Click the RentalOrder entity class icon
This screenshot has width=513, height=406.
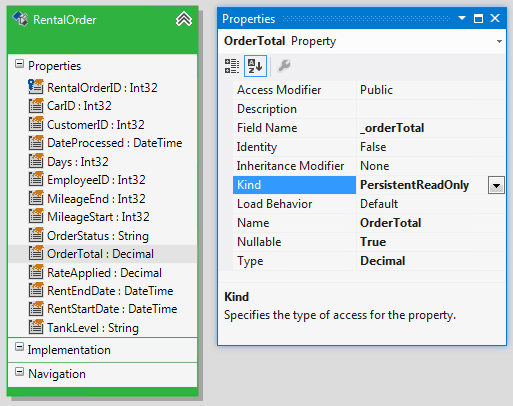coord(21,19)
